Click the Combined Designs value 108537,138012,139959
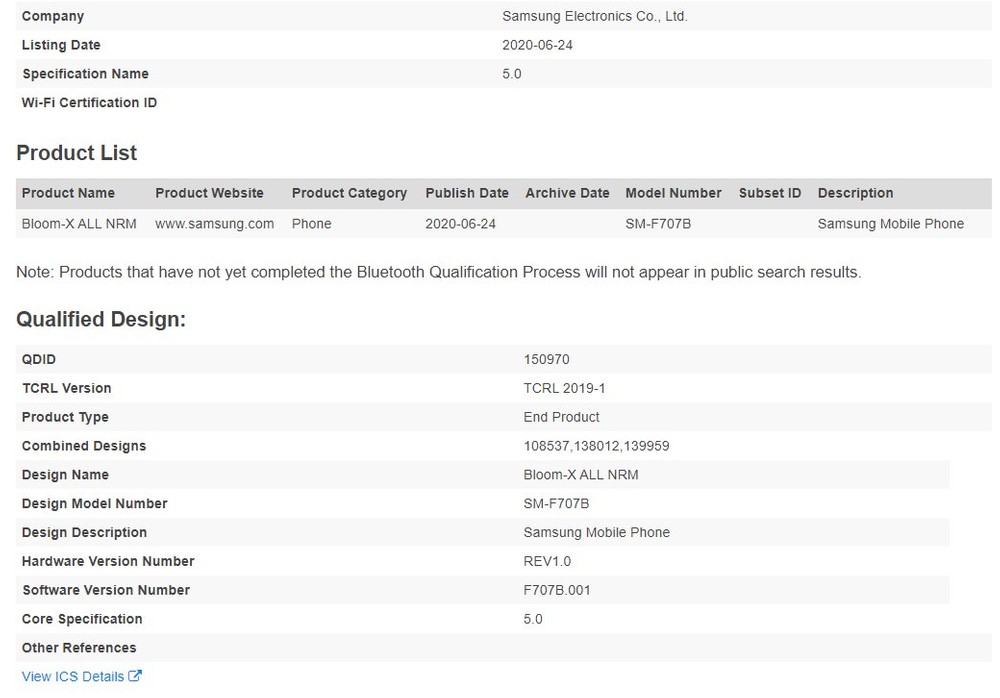Image resolution: width=1000 pixels, height=698 pixels. click(x=596, y=446)
